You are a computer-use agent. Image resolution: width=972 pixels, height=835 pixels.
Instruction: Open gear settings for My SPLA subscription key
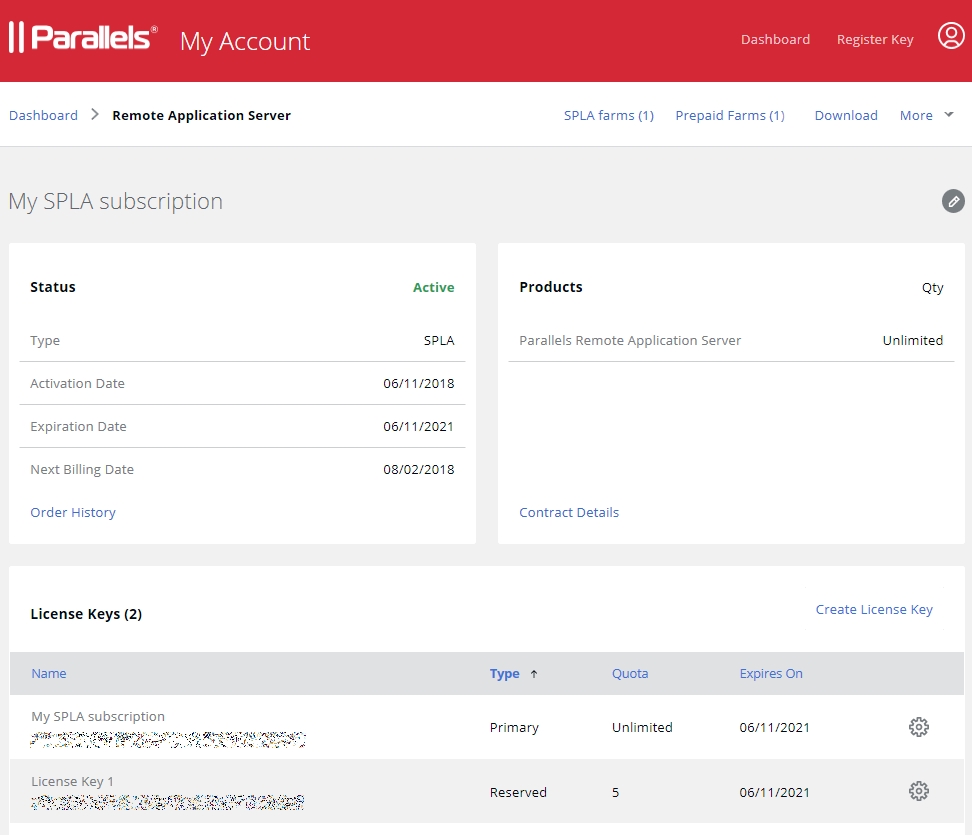918,727
